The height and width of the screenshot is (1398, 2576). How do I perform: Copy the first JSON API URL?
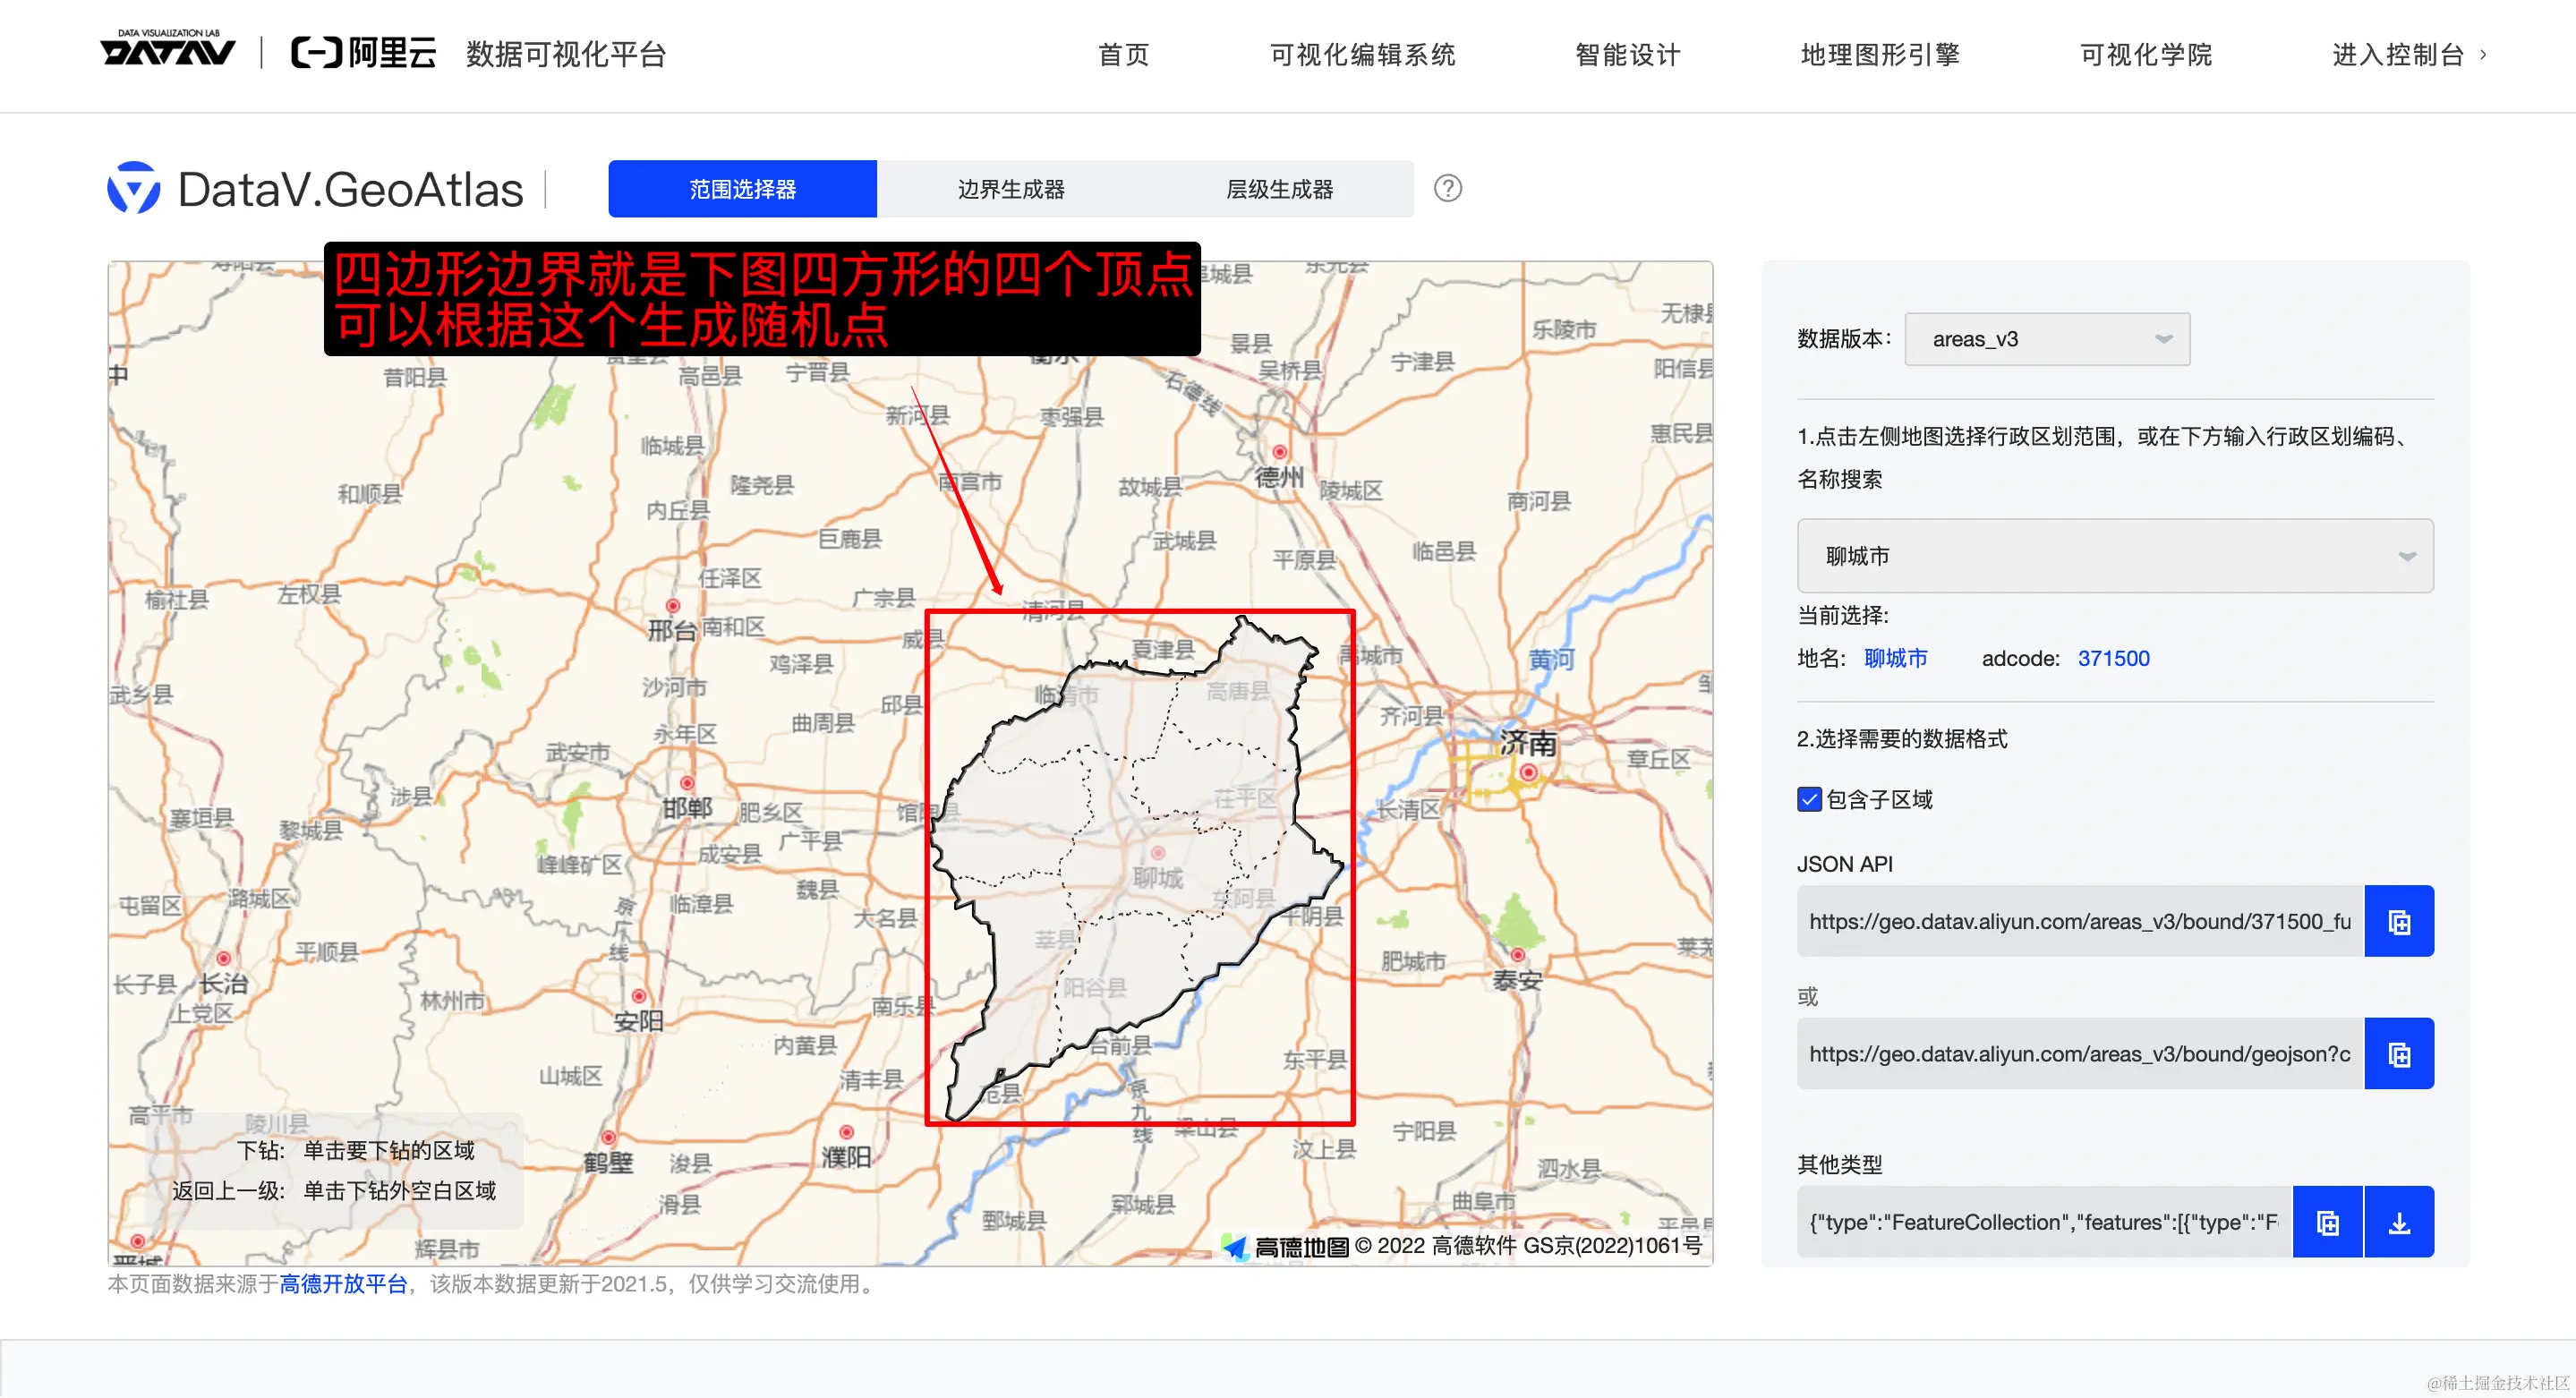pyautogui.click(x=2398, y=921)
